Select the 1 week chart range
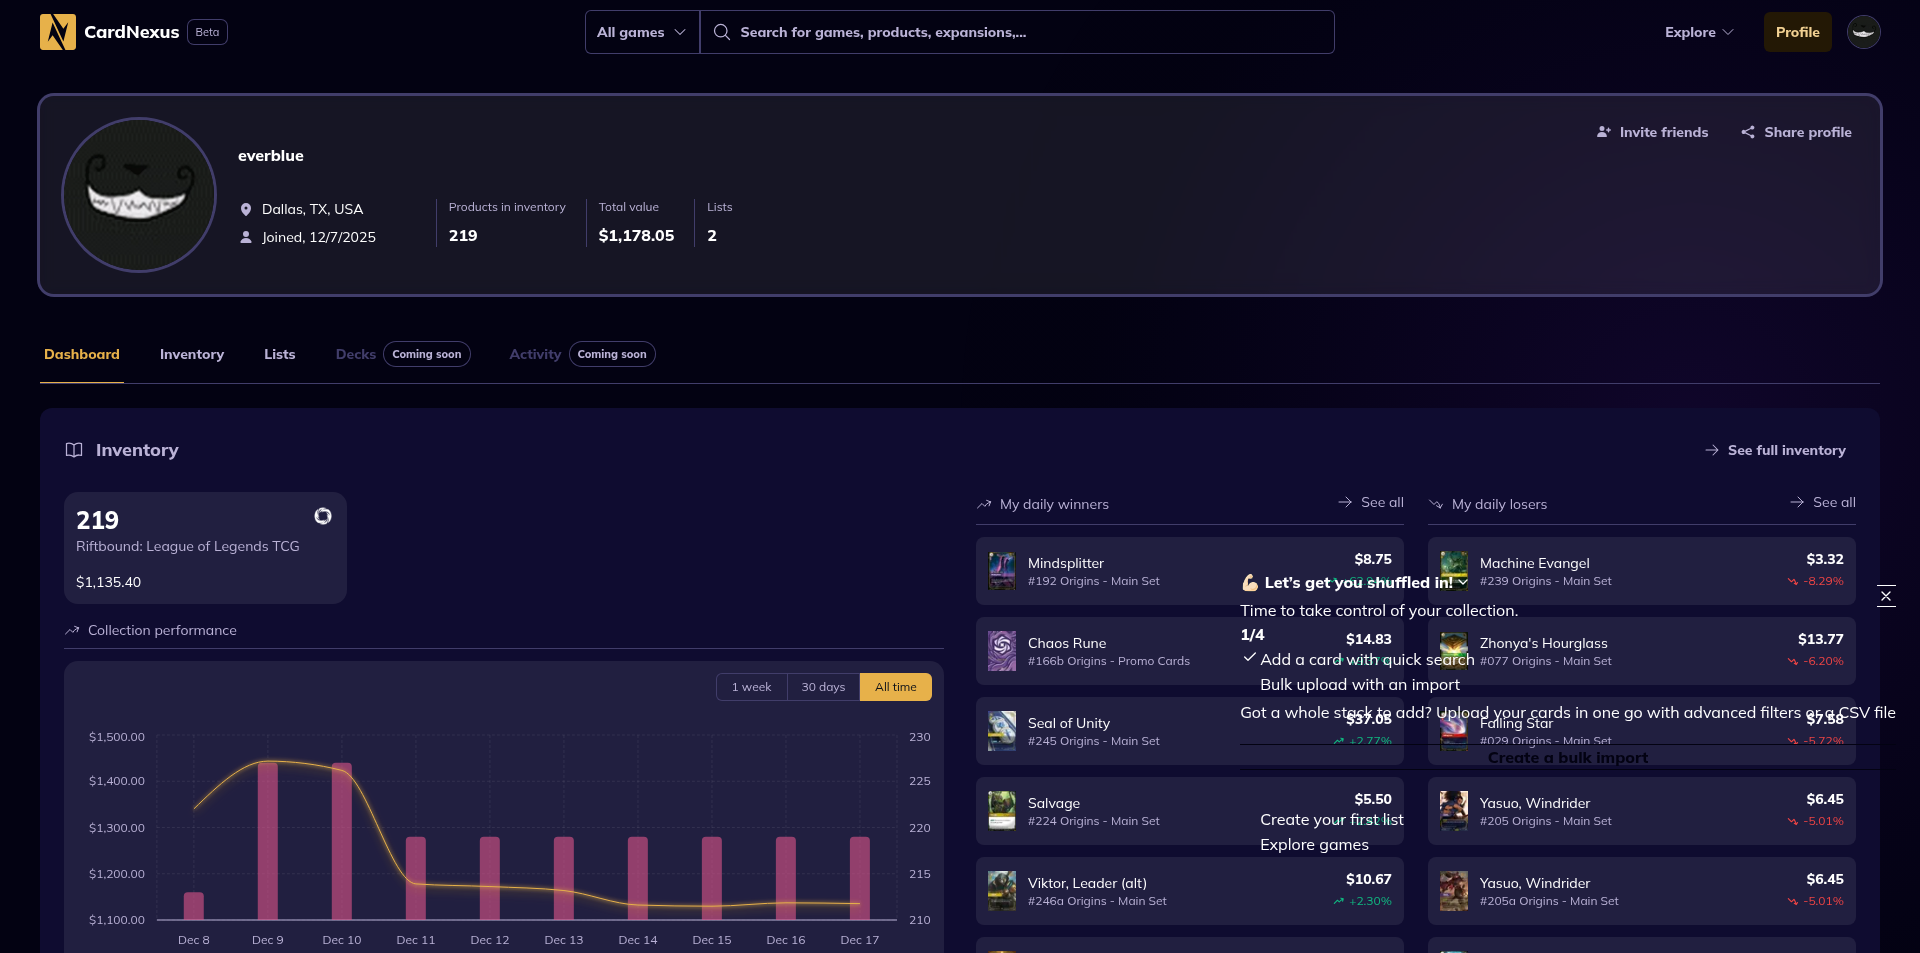 click(x=751, y=687)
